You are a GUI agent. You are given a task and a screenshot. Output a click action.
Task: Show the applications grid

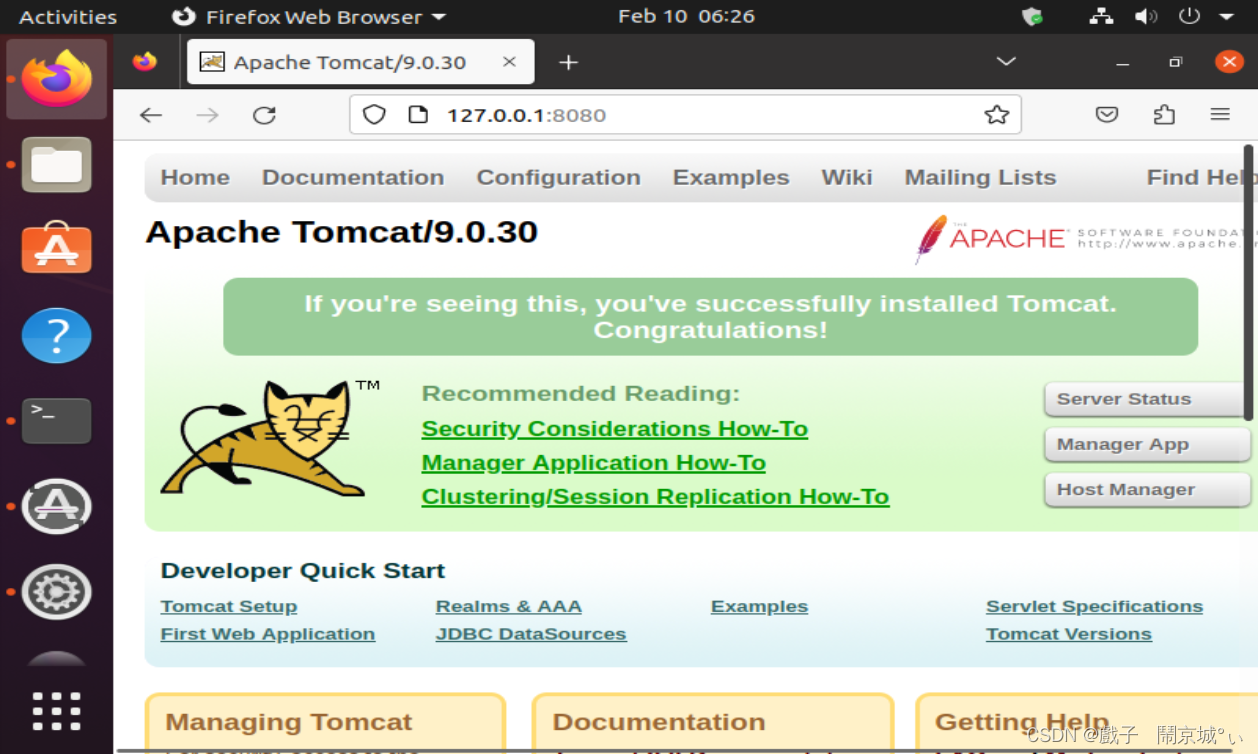tap(57, 711)
